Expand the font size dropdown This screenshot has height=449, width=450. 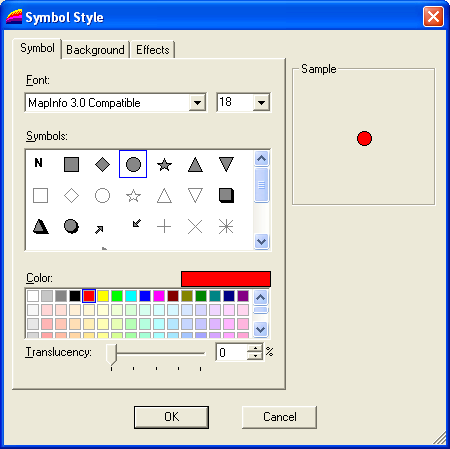(x=262, y=103)
